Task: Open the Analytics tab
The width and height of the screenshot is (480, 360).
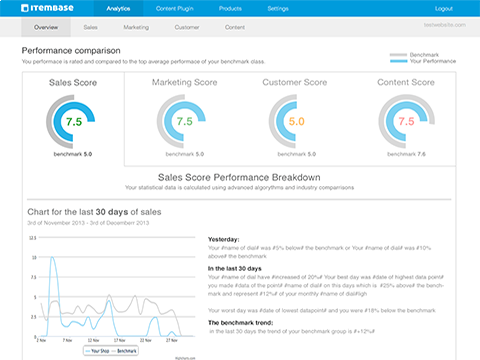Action: [x=118, y=8]
